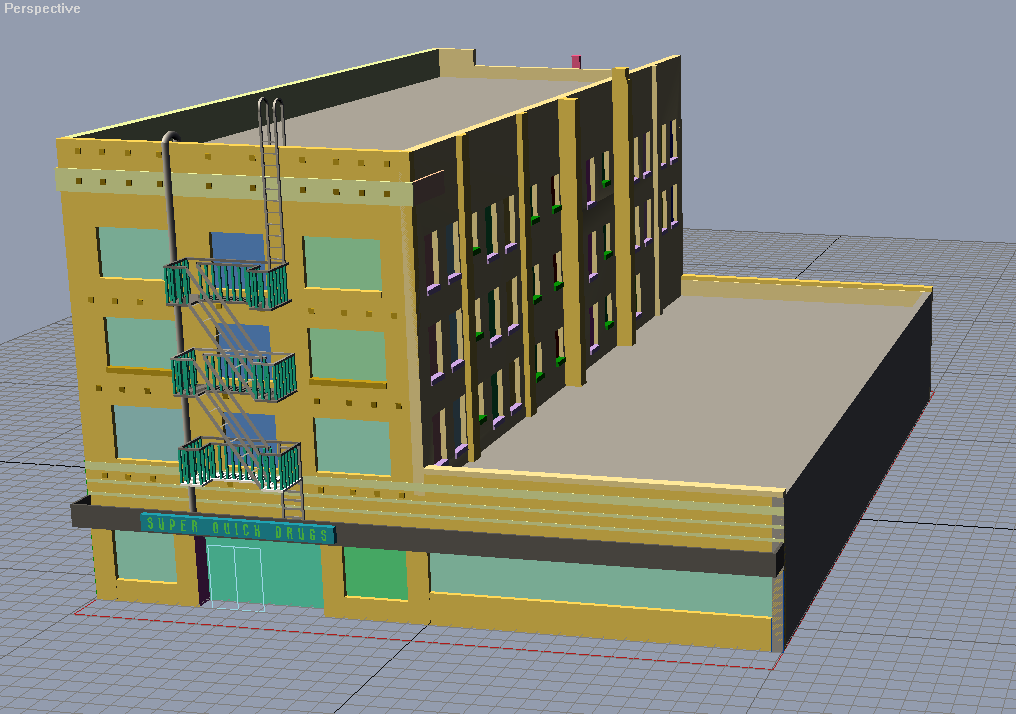
Task: Select the small left storefront window
Action: point(146,557)
